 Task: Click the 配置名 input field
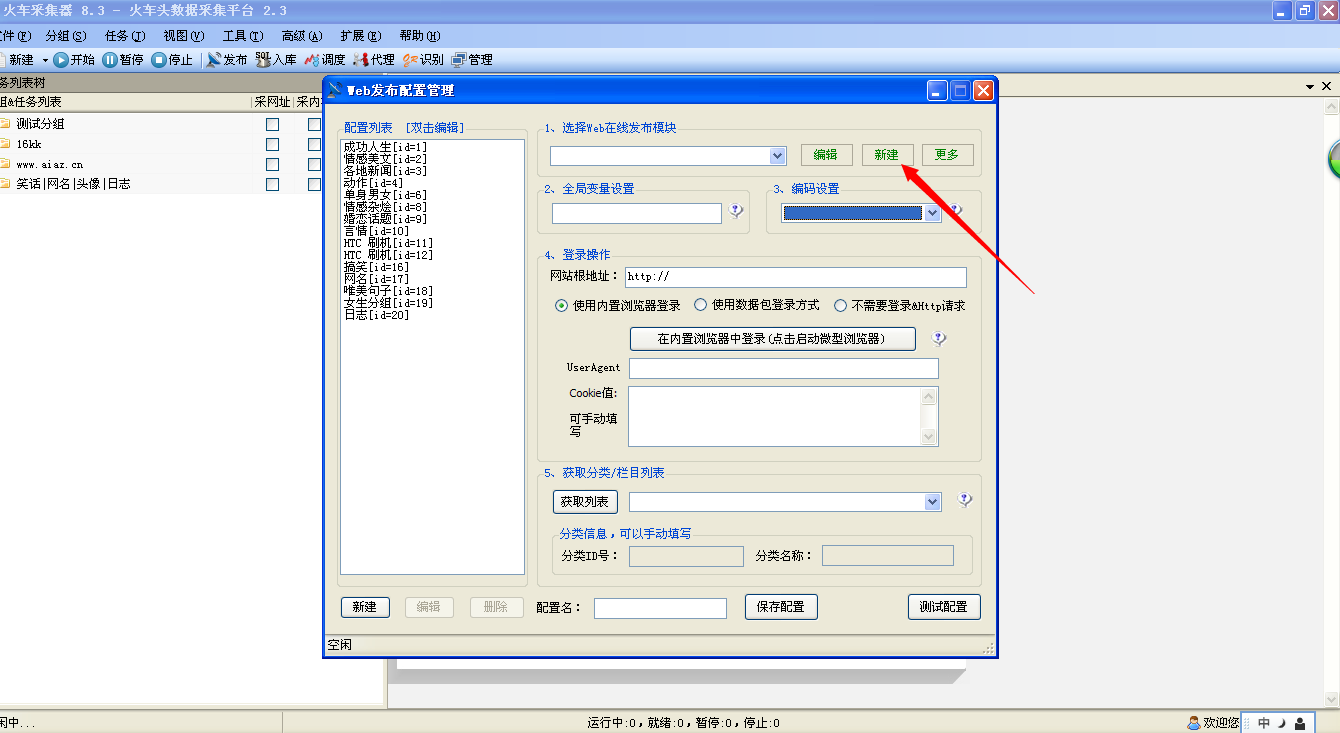(x=660, y=608)
